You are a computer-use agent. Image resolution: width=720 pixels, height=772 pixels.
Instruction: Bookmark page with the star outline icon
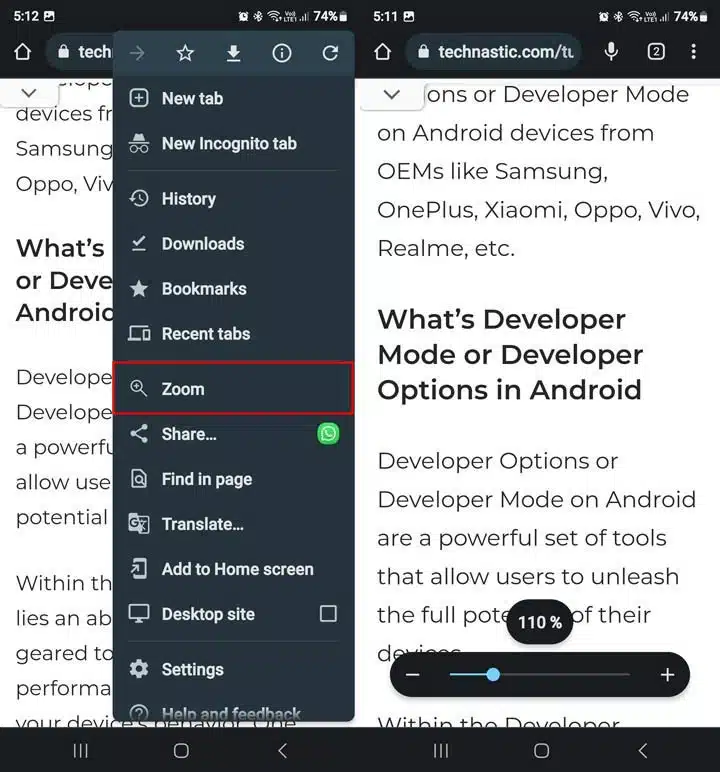coord(185,53)
